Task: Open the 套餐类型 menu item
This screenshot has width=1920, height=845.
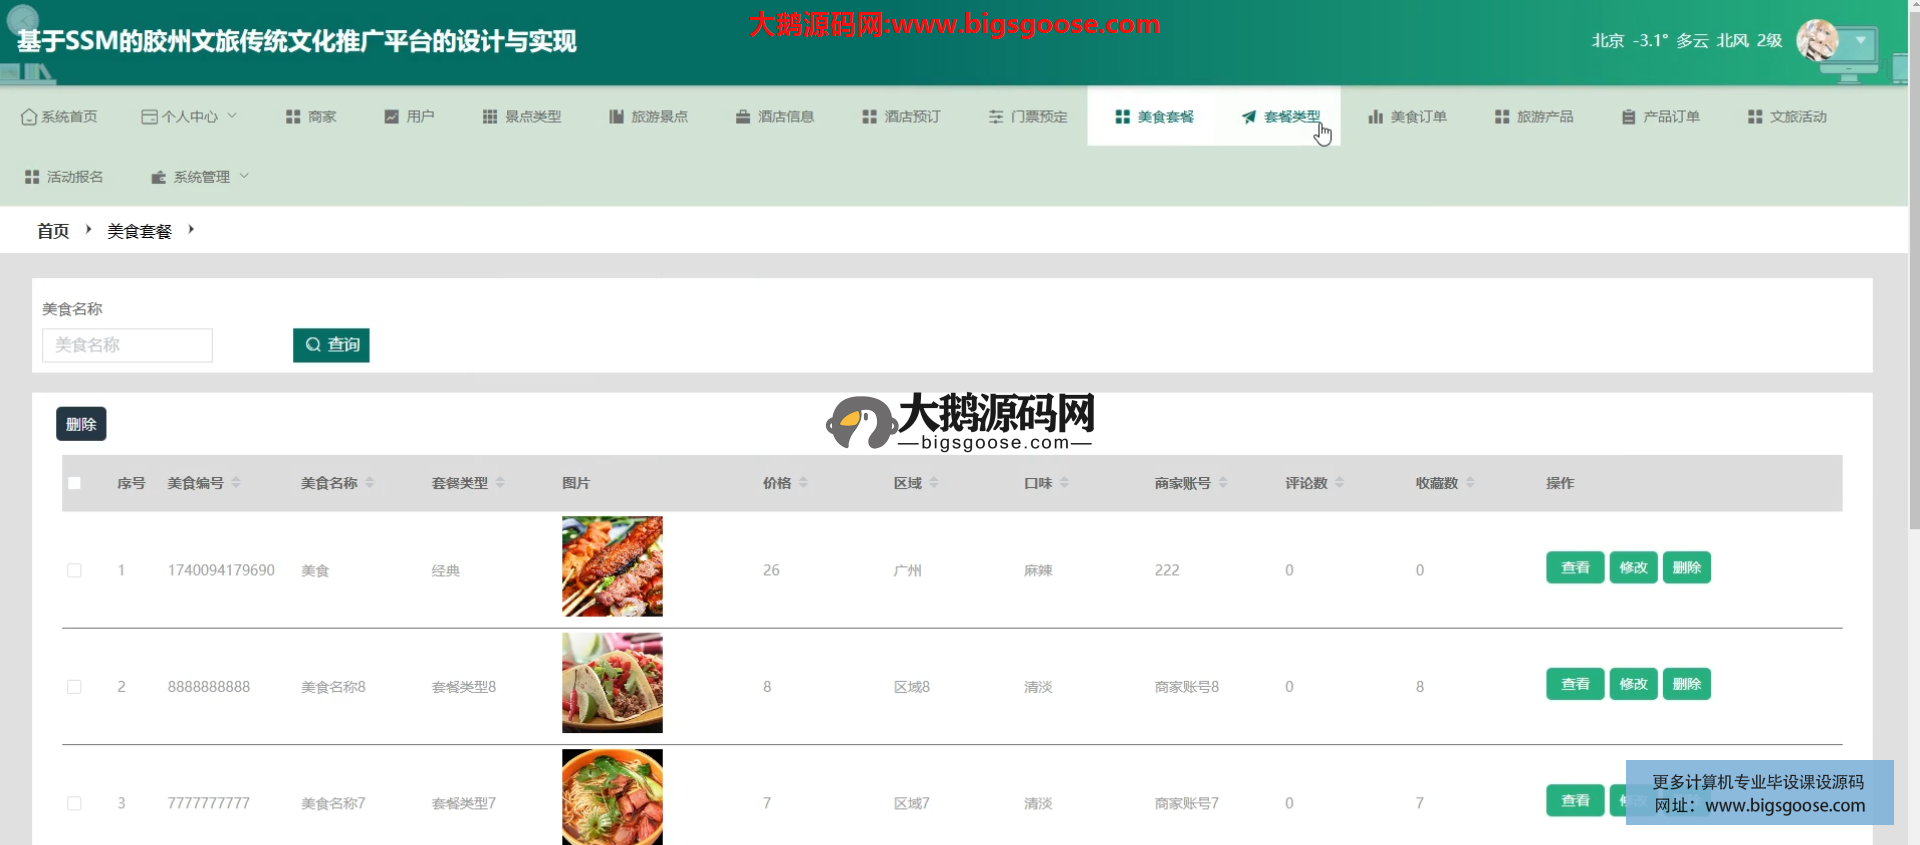Action: pyautogui.click(x=1281, y=117)
